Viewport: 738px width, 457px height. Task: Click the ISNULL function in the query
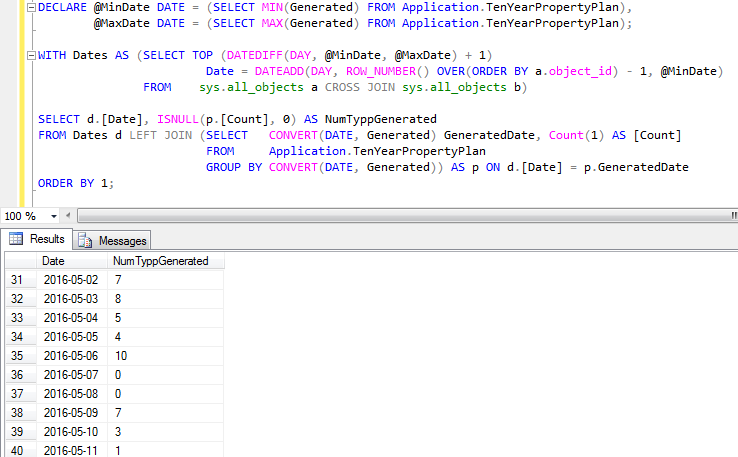(178, 119)
